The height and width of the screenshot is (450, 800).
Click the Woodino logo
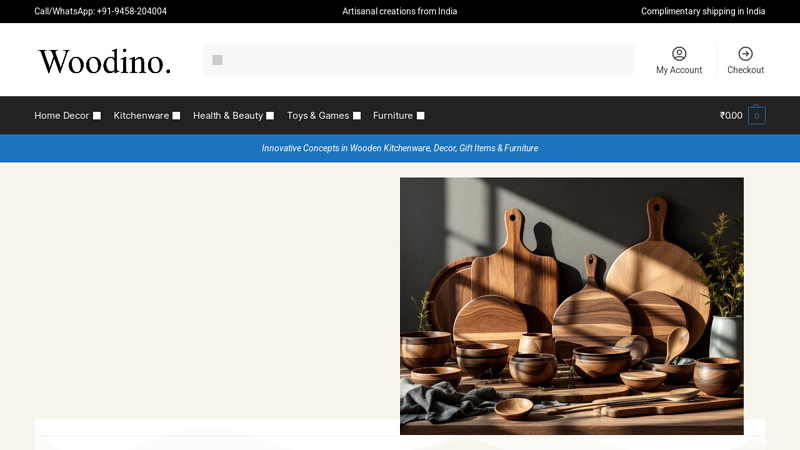pos(105,61)
